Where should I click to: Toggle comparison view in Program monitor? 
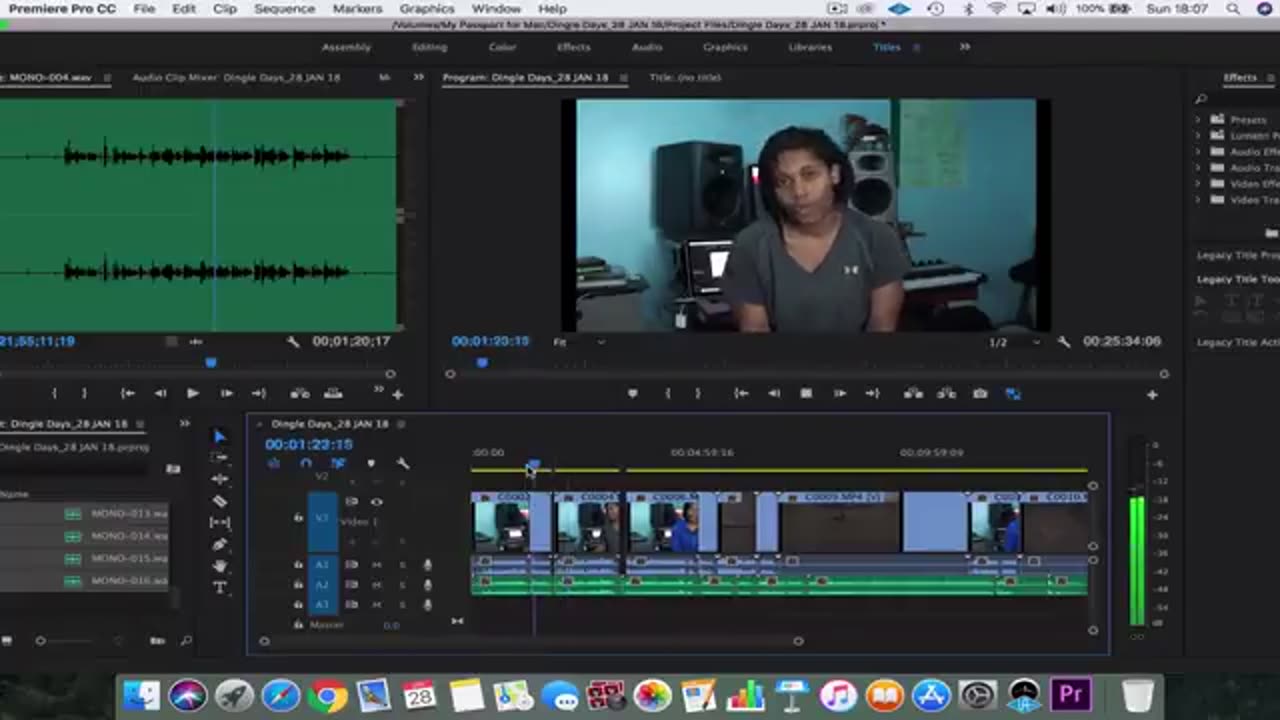1013,394
